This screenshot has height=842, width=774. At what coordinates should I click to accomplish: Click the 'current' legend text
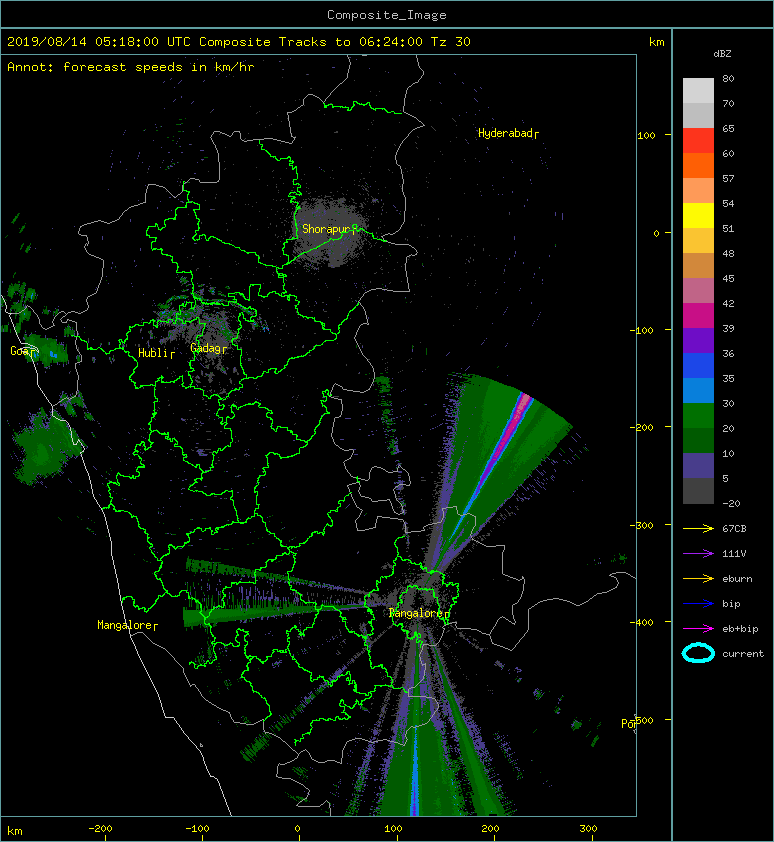tap(743, 654)
